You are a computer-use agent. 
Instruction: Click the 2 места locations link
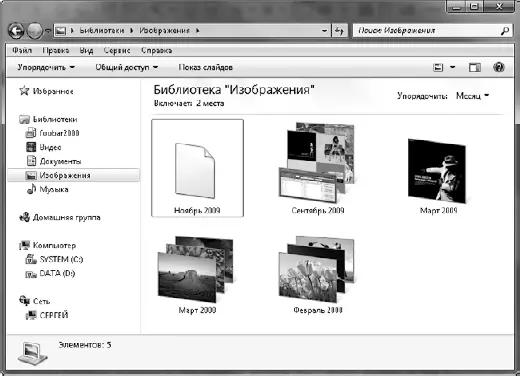pos(210,104)
